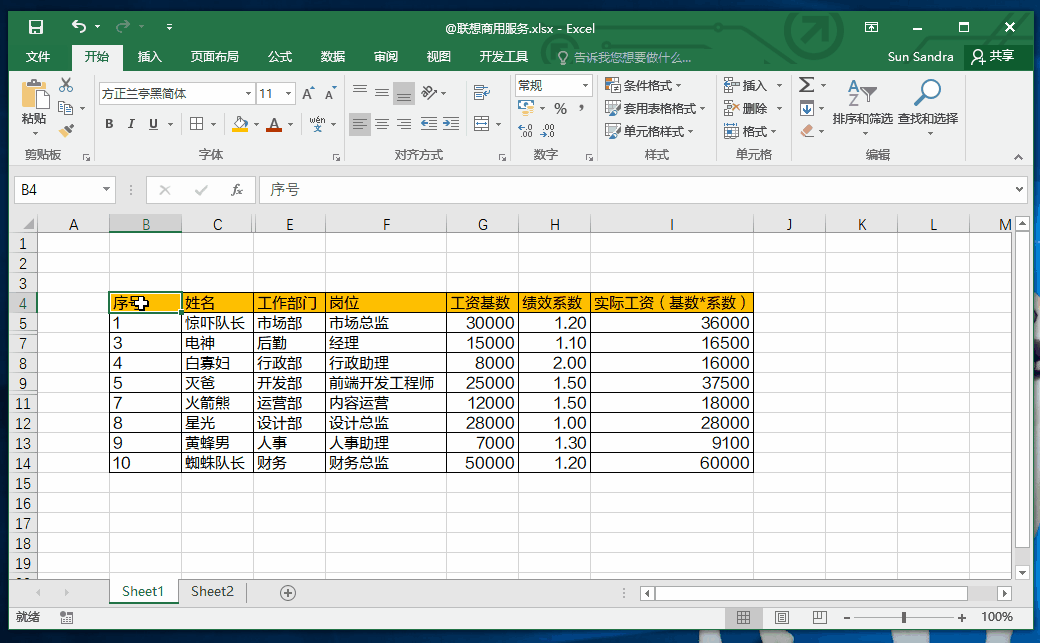Click the yellow fill color swatch
Image resolution: width=1040 pixels, height=643 pixels.
tap(239, 124)
